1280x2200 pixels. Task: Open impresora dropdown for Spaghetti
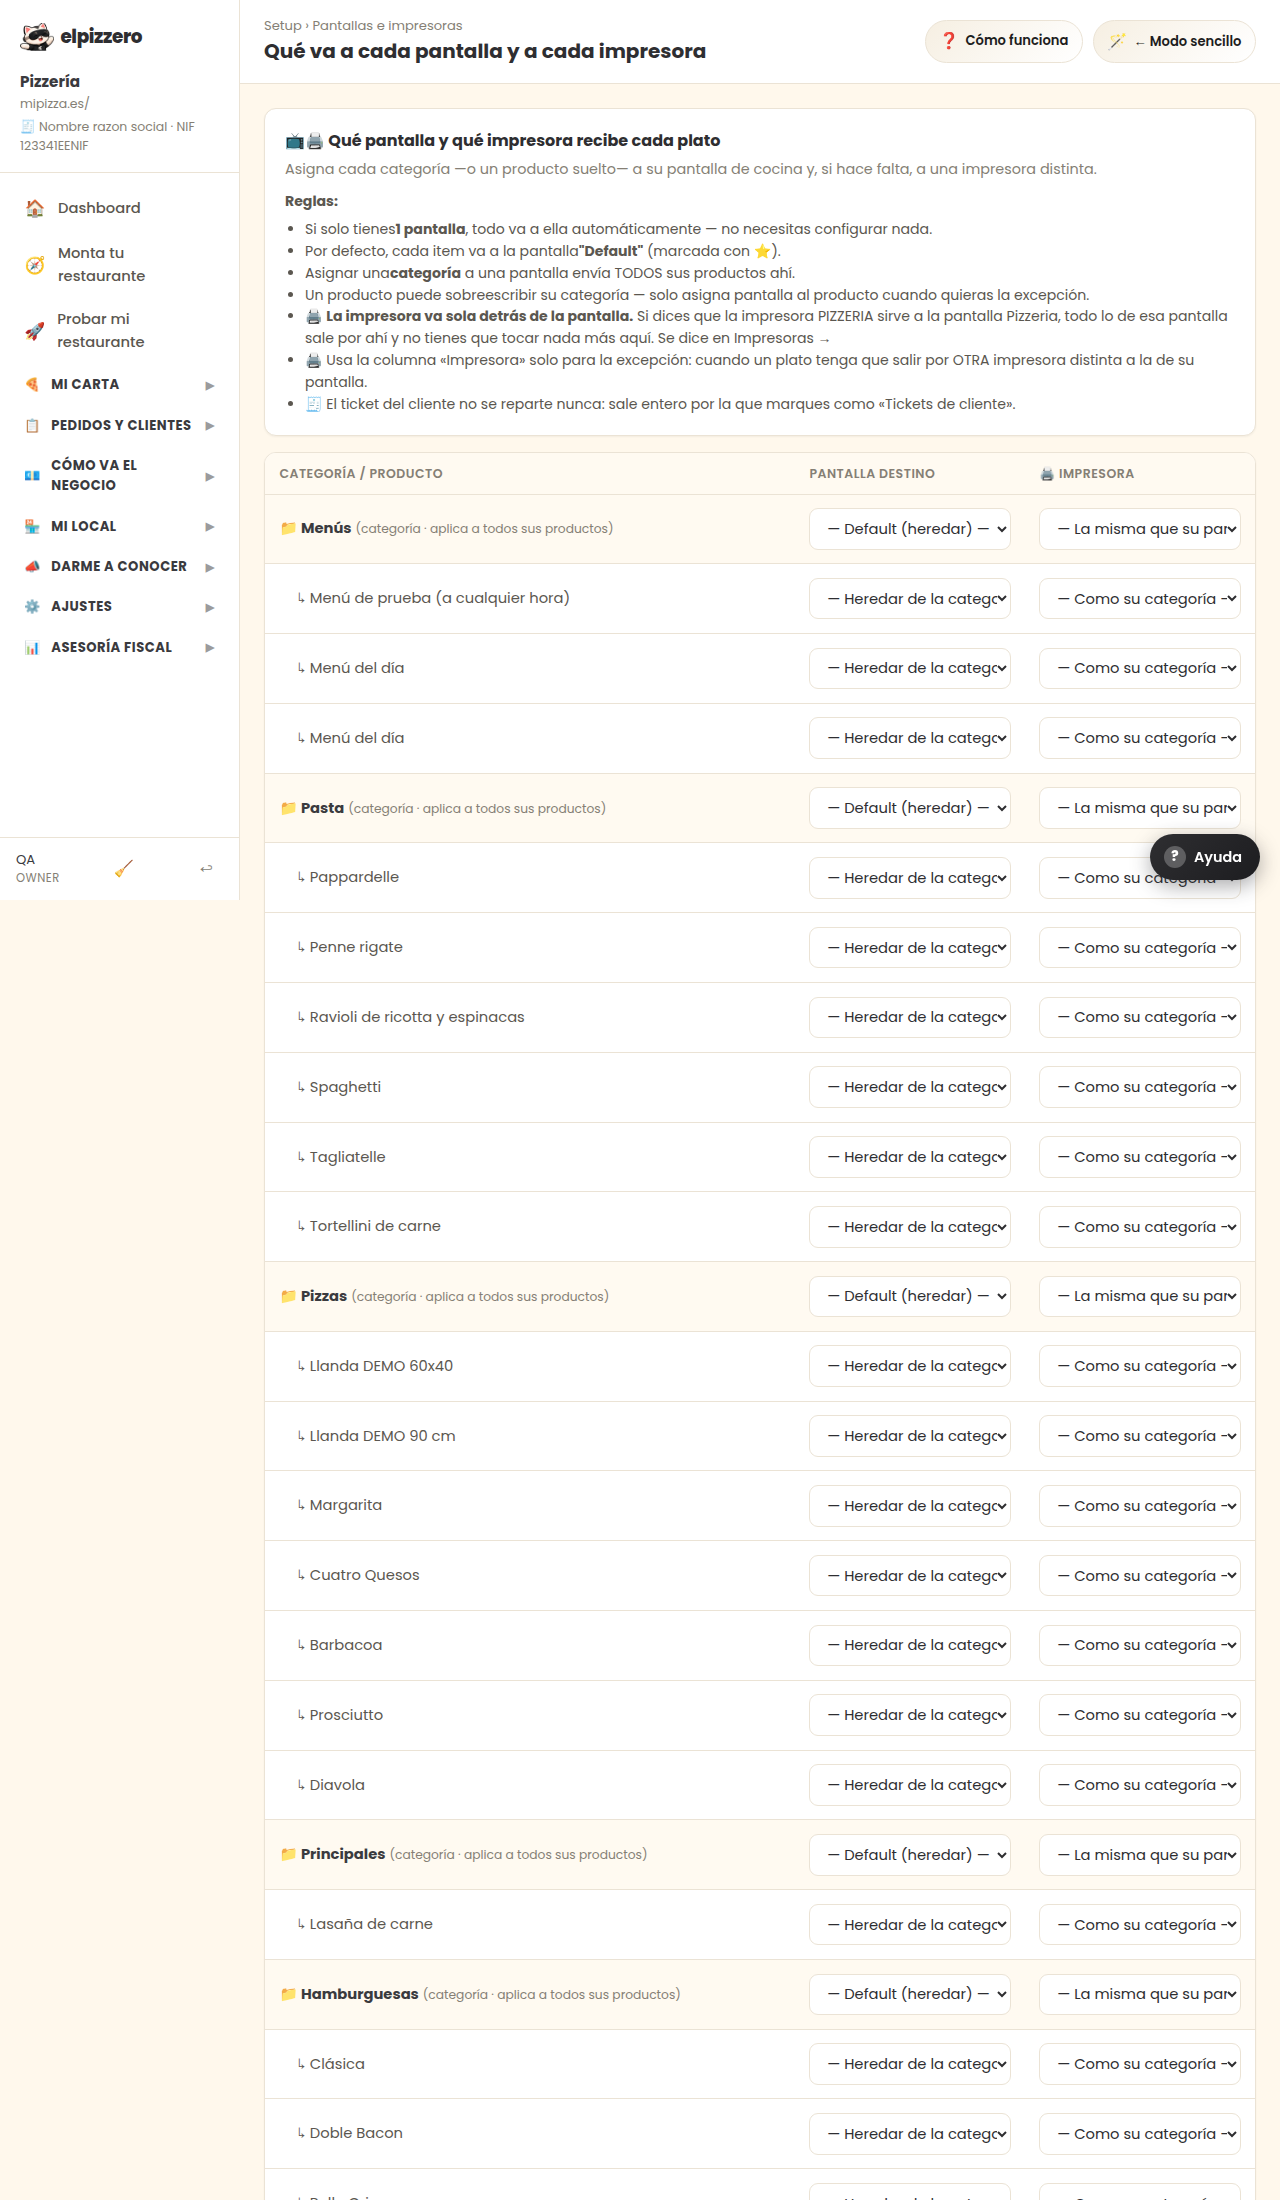click(x=1140, y=1087)
